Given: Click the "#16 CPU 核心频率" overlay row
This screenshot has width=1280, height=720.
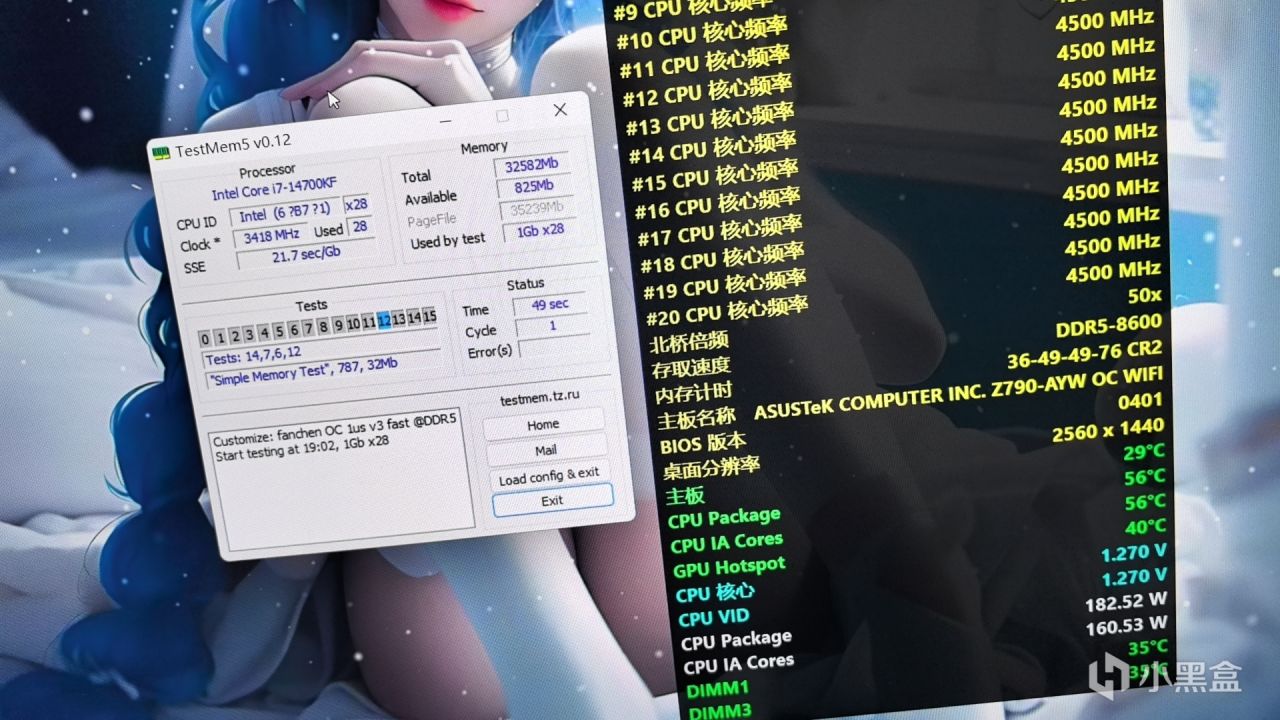Looking at the screenshot, I should 718,204.
